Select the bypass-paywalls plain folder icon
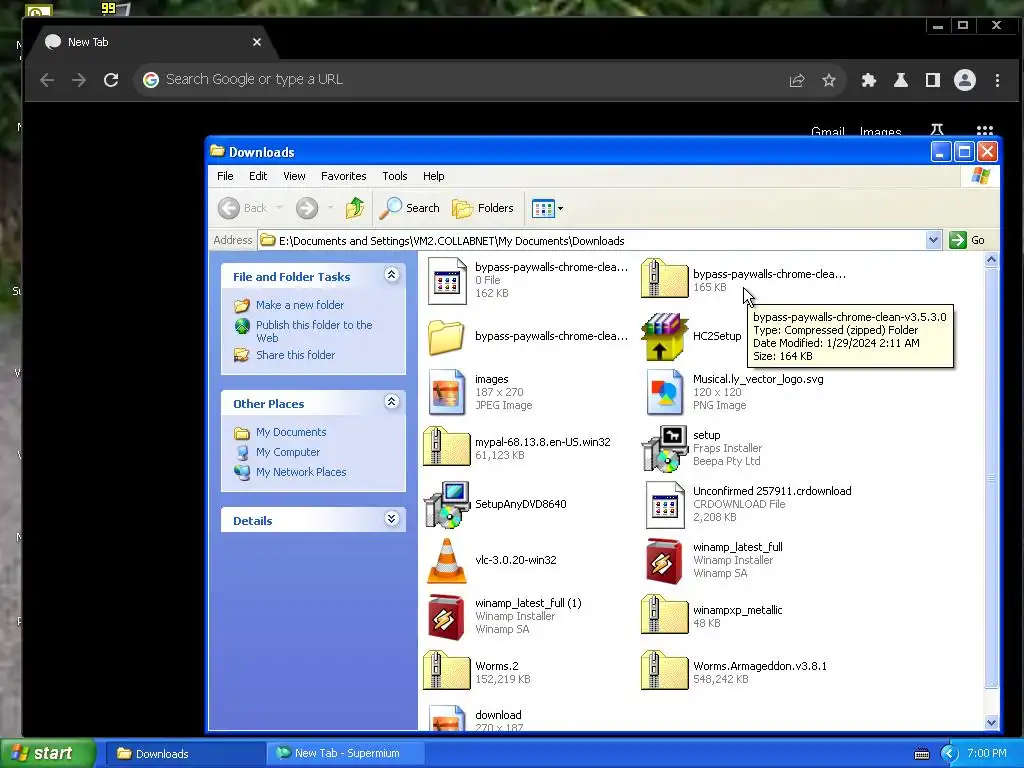The image size is (1024, 768). [447, 337]
